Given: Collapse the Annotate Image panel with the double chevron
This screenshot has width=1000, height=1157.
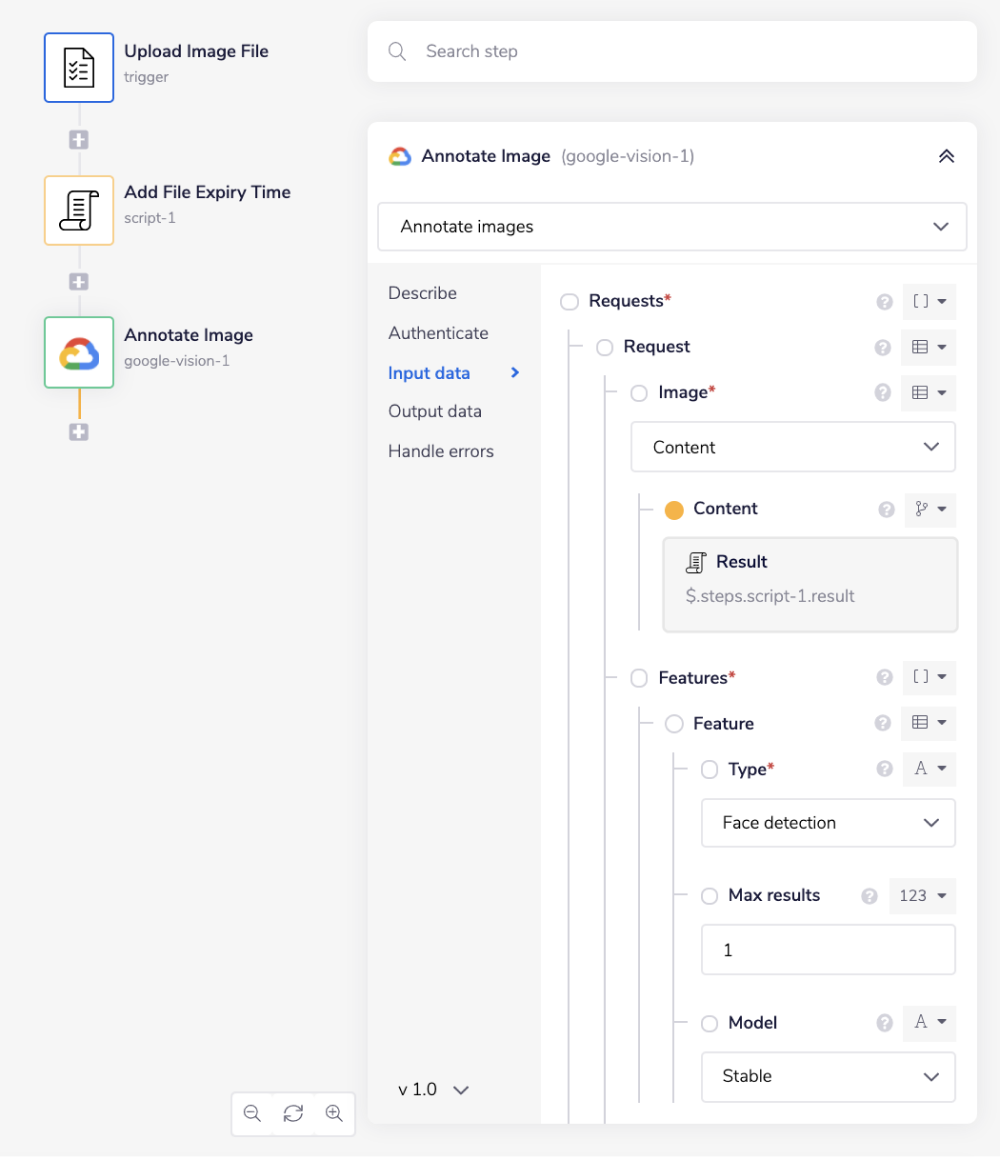Looking at the screenshot, I should (x=946, y=156).
